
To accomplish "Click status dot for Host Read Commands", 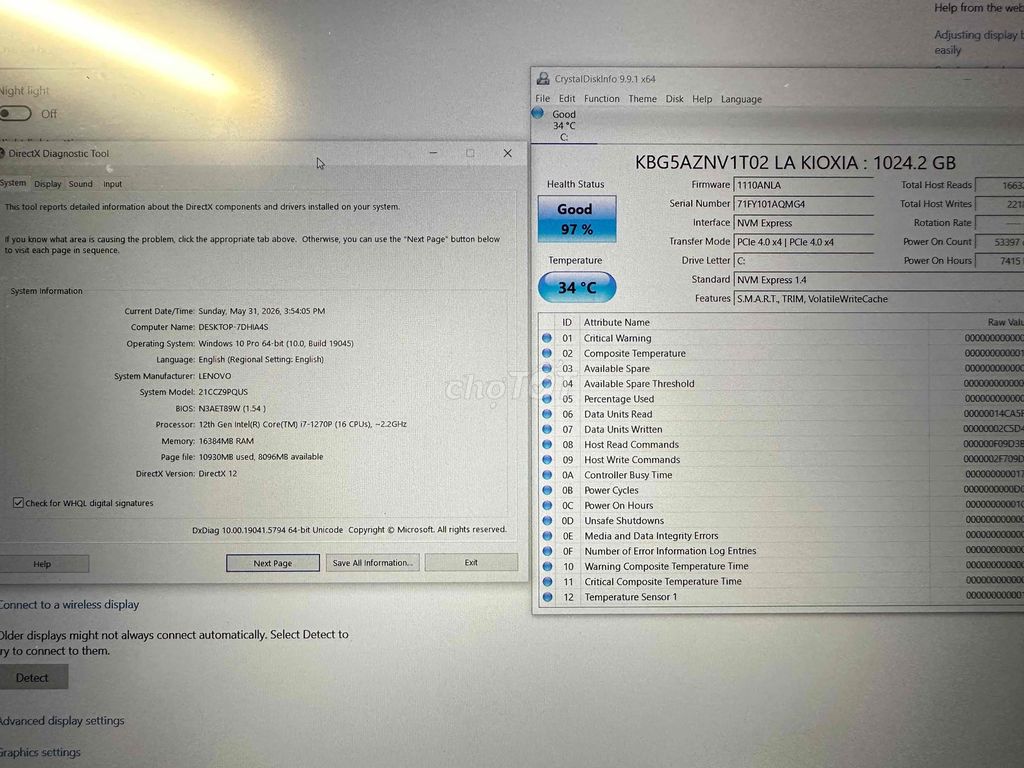I will [x=547, y=444].
